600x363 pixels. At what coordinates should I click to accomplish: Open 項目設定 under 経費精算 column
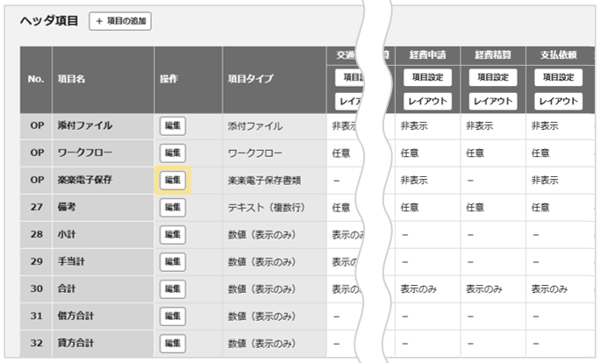(493, 77)
